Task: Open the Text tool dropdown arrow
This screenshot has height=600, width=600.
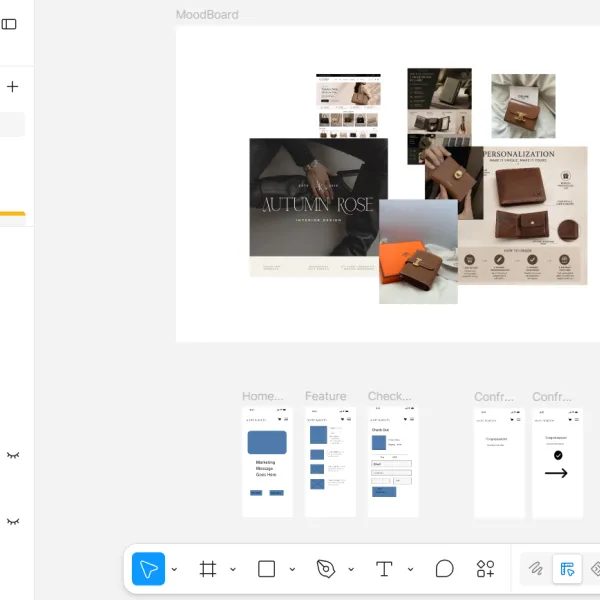Action: click(x=410, y=569)
